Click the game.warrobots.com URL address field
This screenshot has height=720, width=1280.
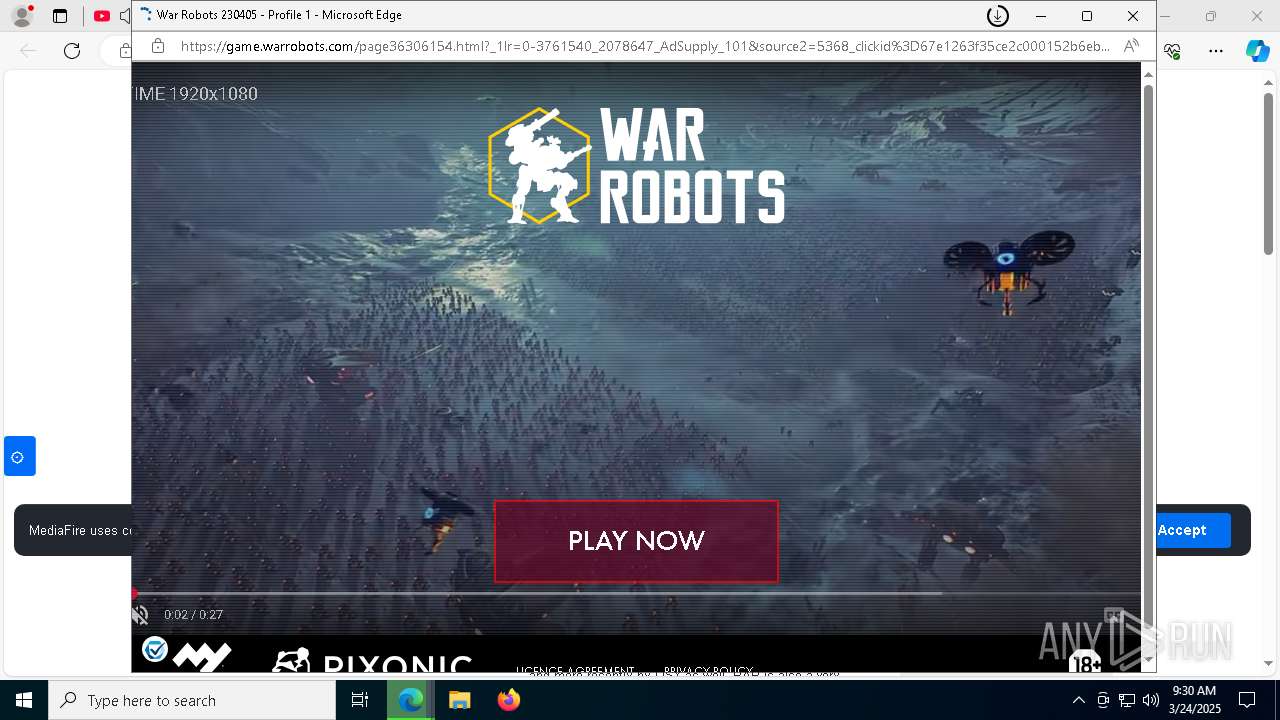pos(645,46)
